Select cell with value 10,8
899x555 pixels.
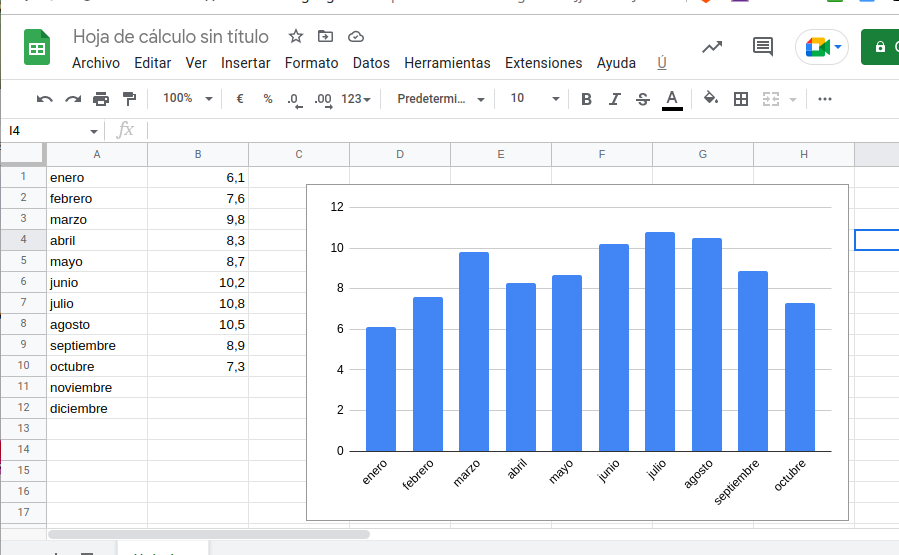pos(198,303)
